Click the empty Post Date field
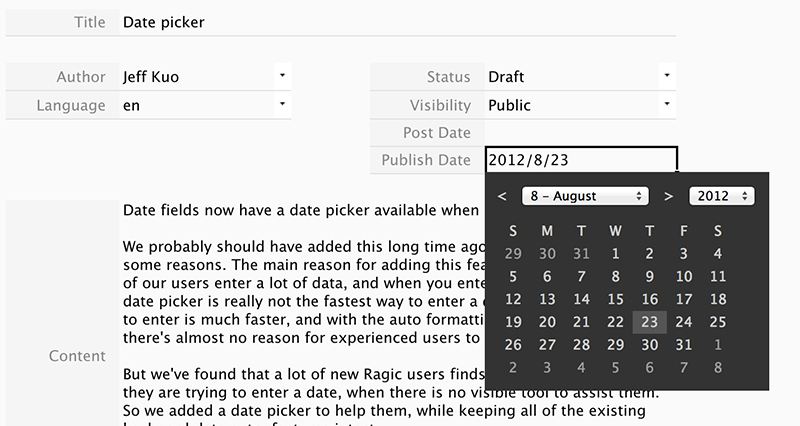The width and height of the screenshot is (800, 426). tap(580, 133)
